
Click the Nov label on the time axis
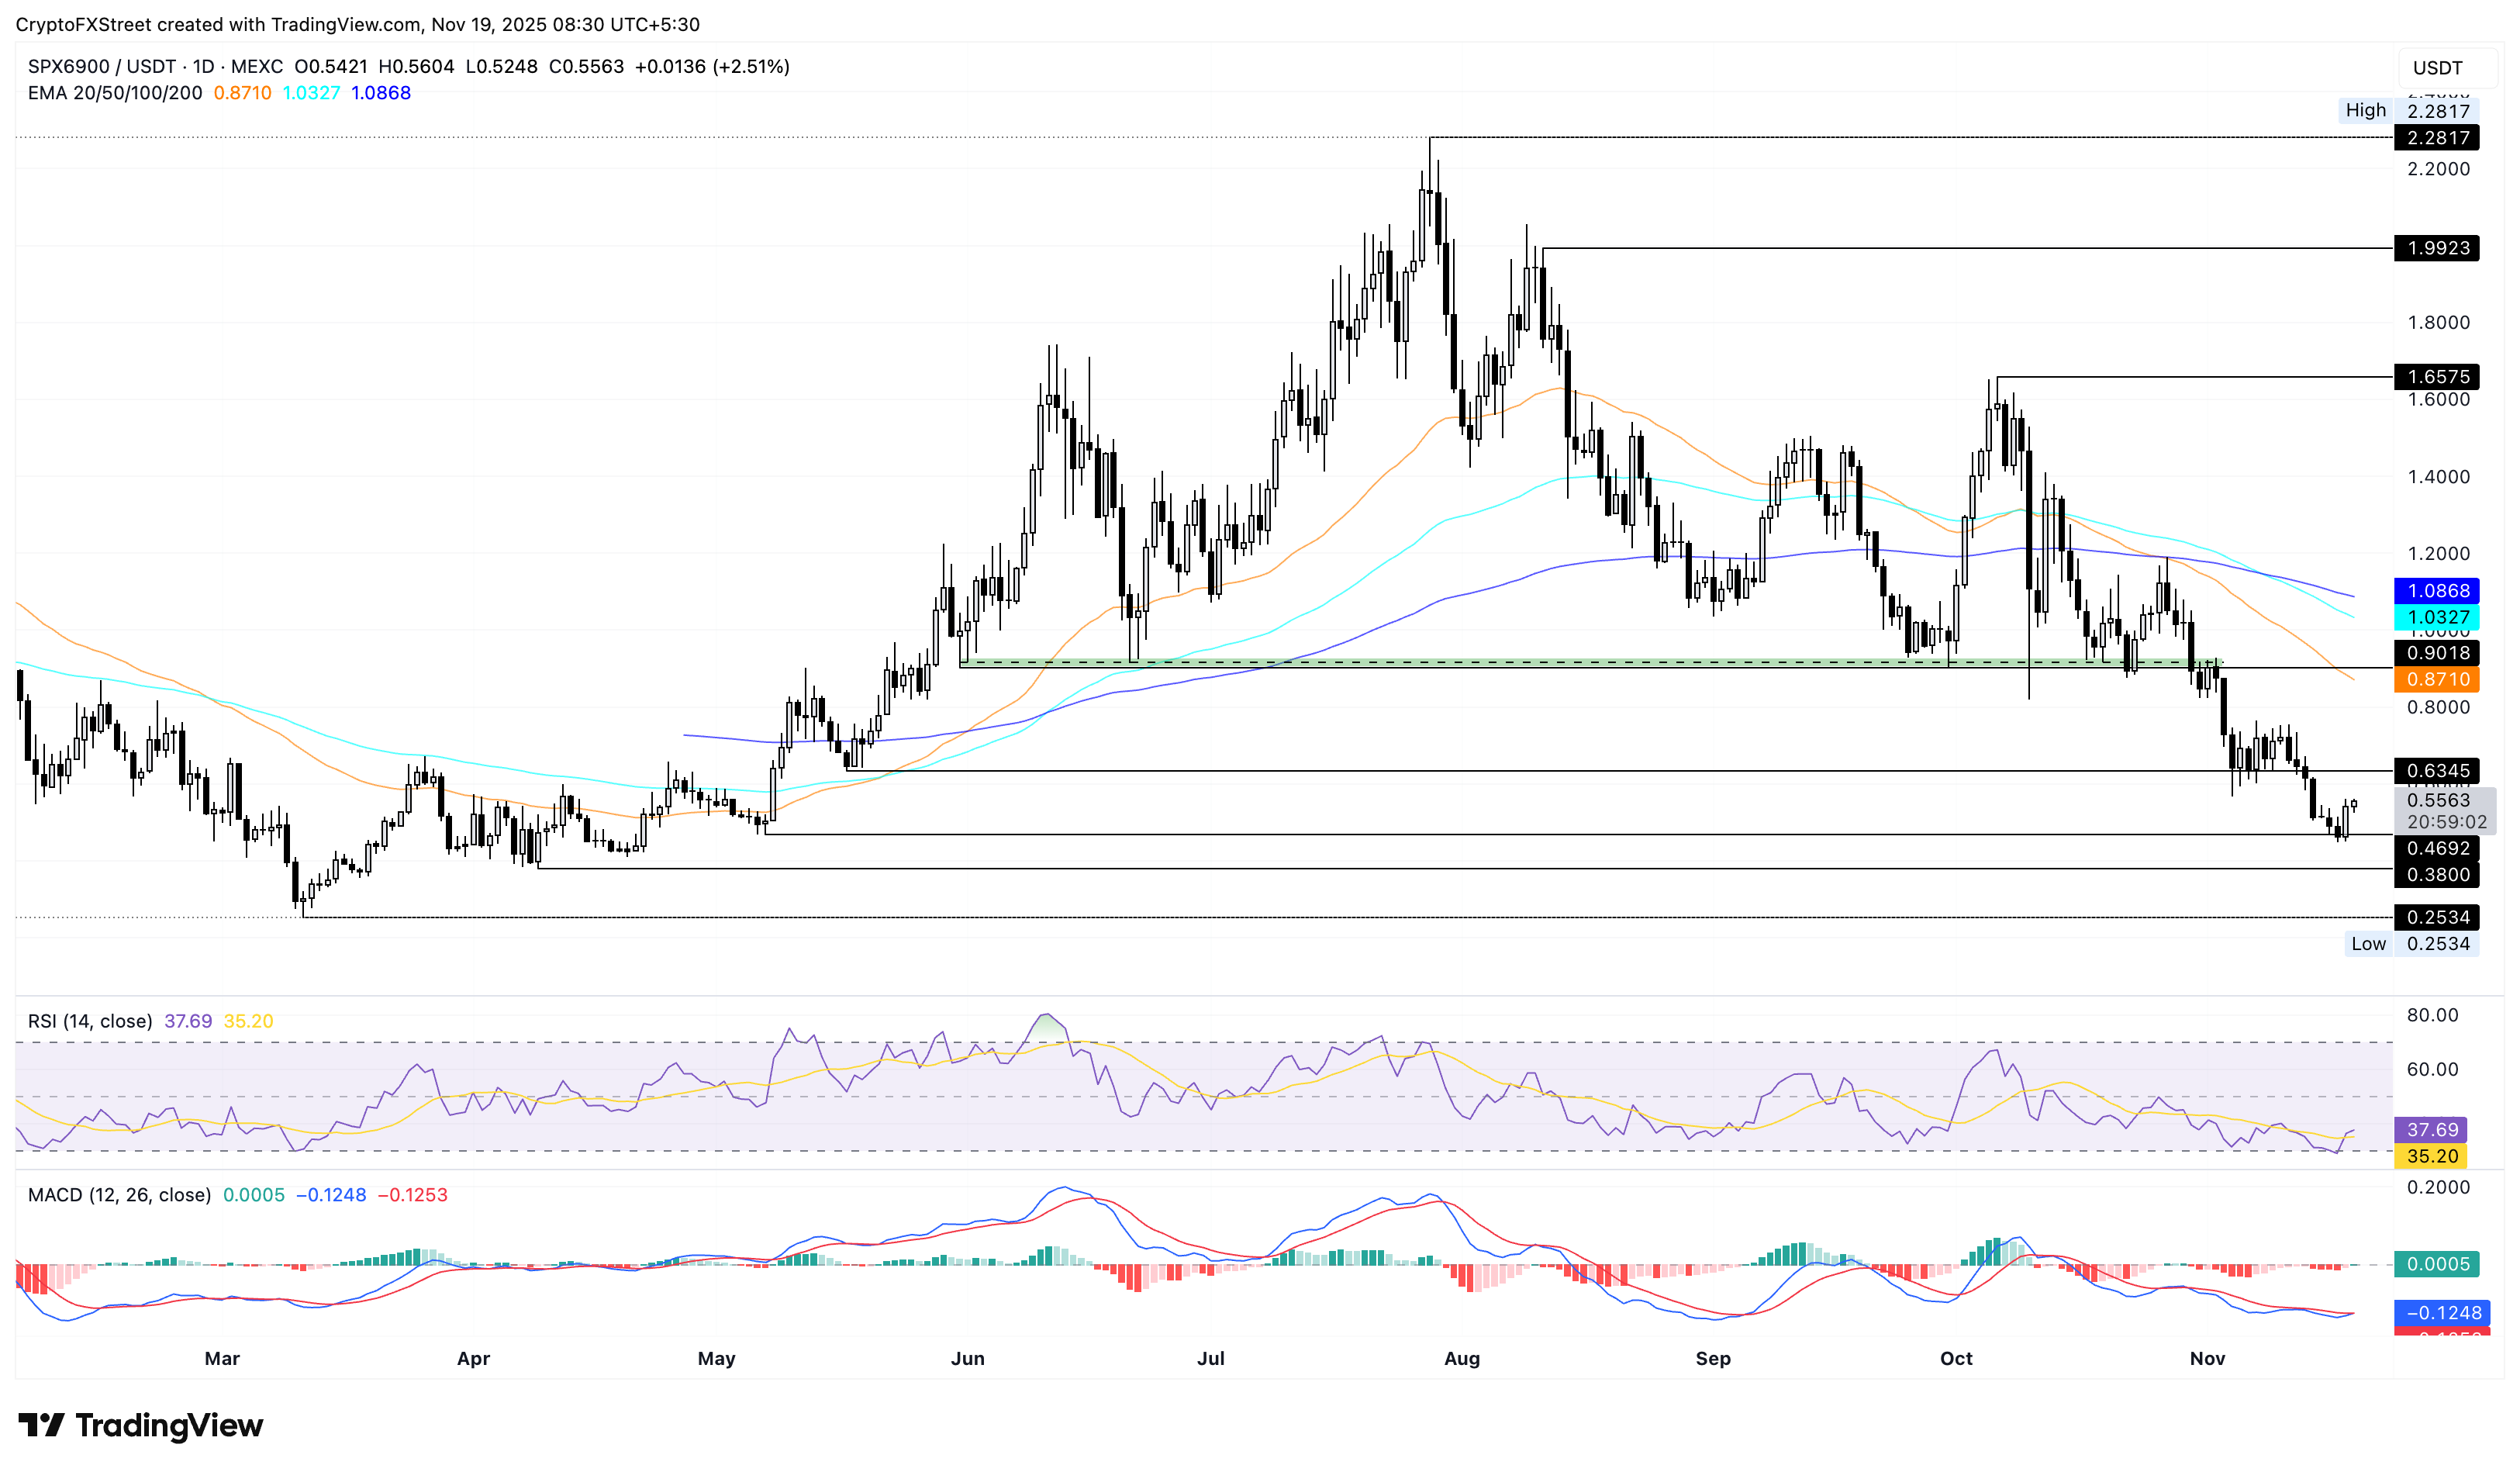coord(2209,1359)
